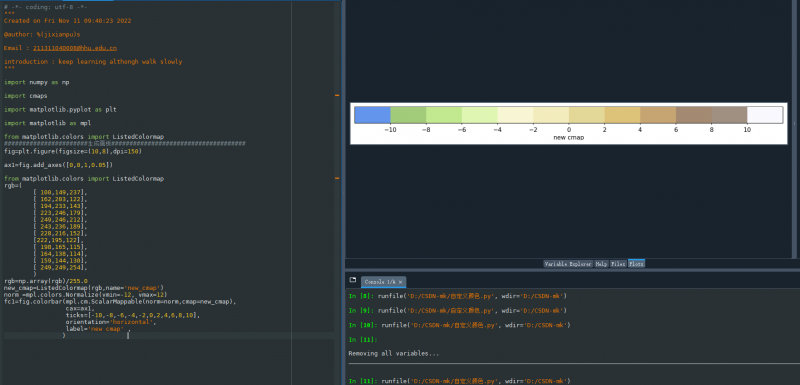Screen dimensions: 800x385
Task: Open the Help pane tab
Action: click(x=602, y=264)
